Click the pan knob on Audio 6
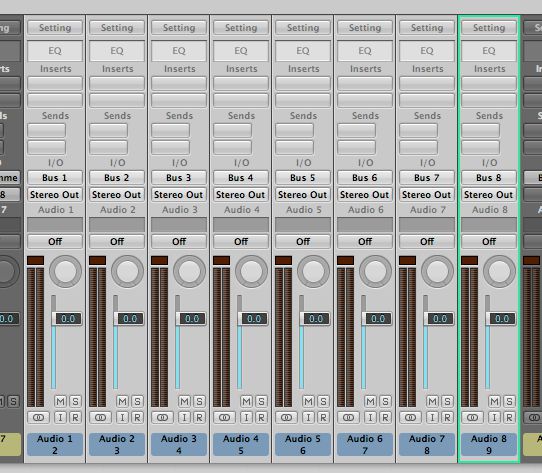Image resolution: width=542 pixels, height=473 pixels. click(375, 271)
